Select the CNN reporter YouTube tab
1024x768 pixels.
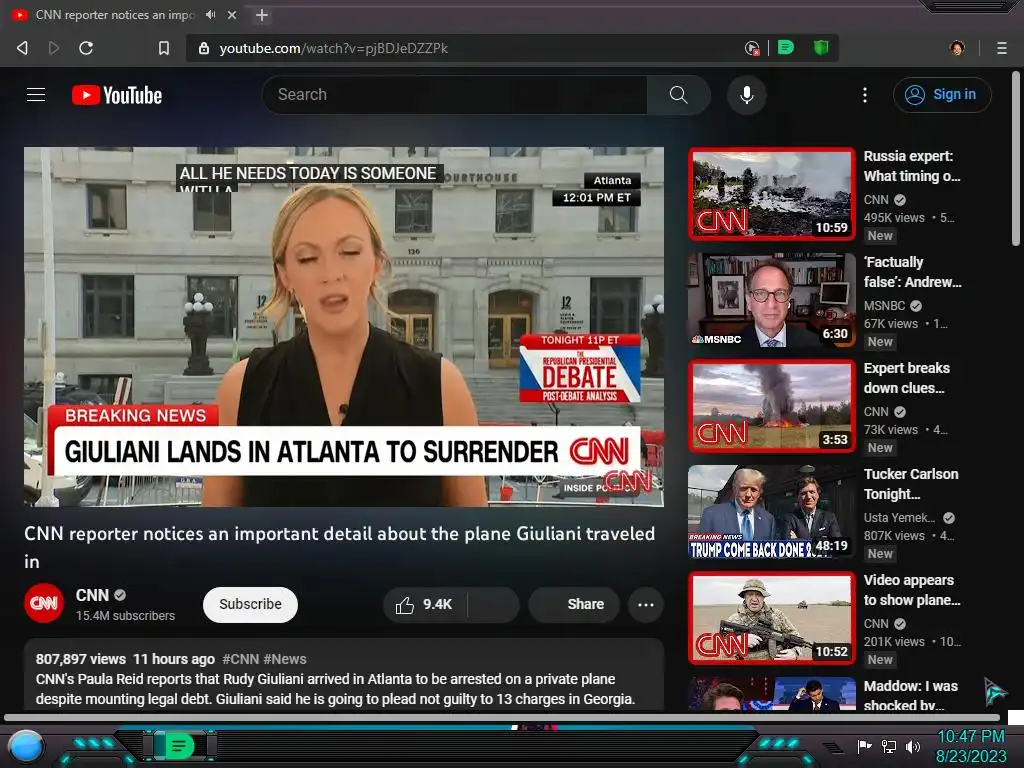click(114, 14)
